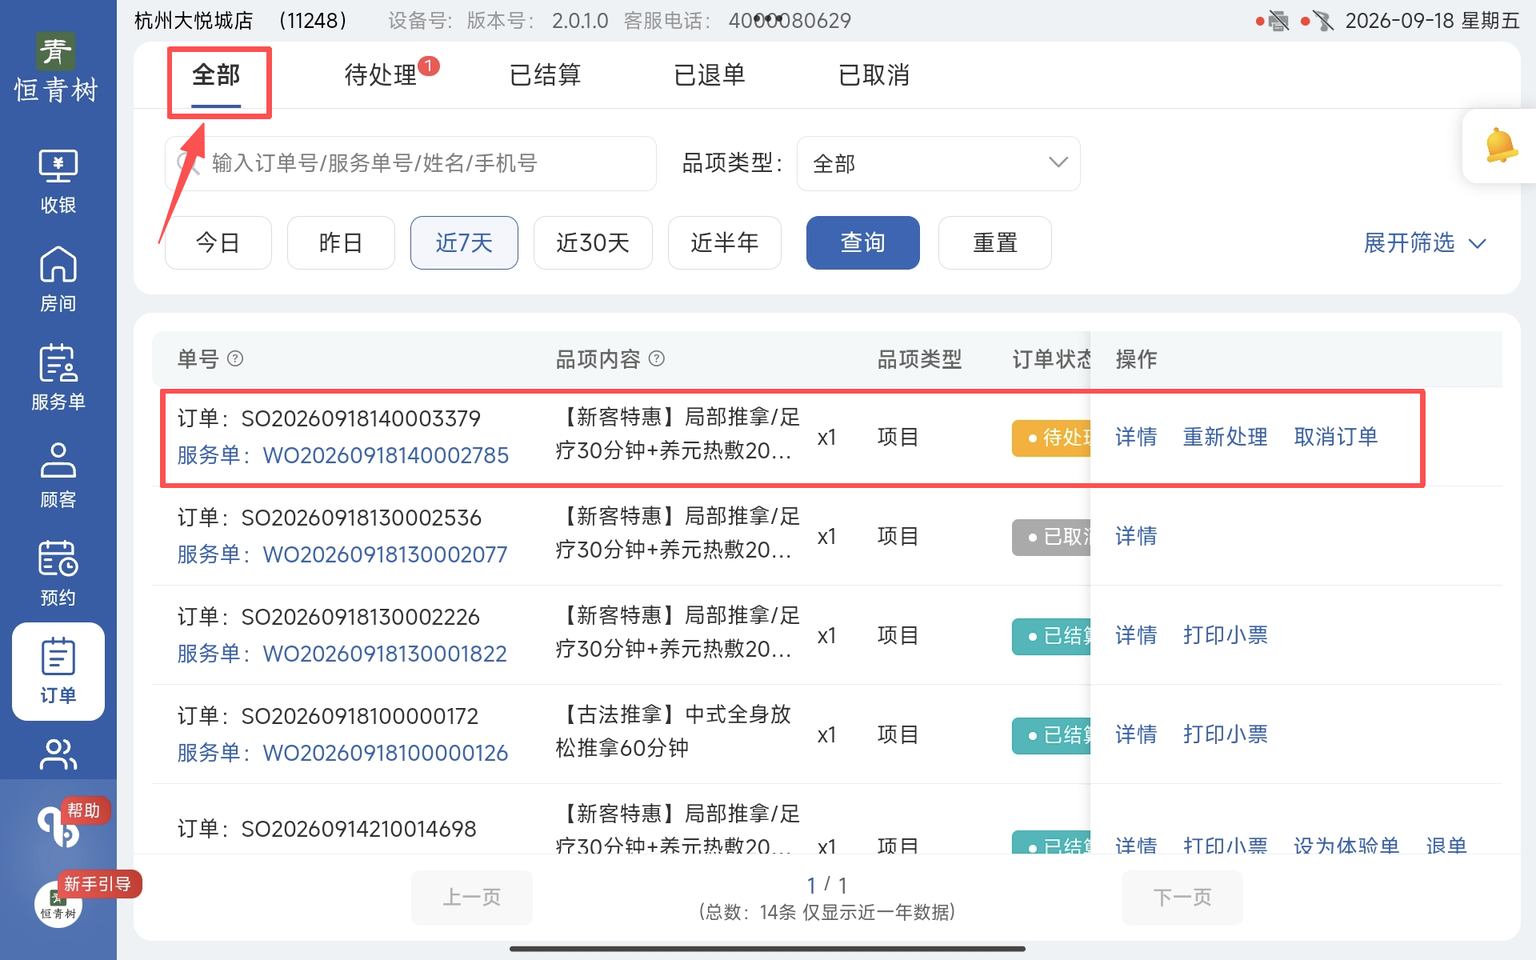Click the help circle beside 单号 header
1536x960 pixels.
235,359
